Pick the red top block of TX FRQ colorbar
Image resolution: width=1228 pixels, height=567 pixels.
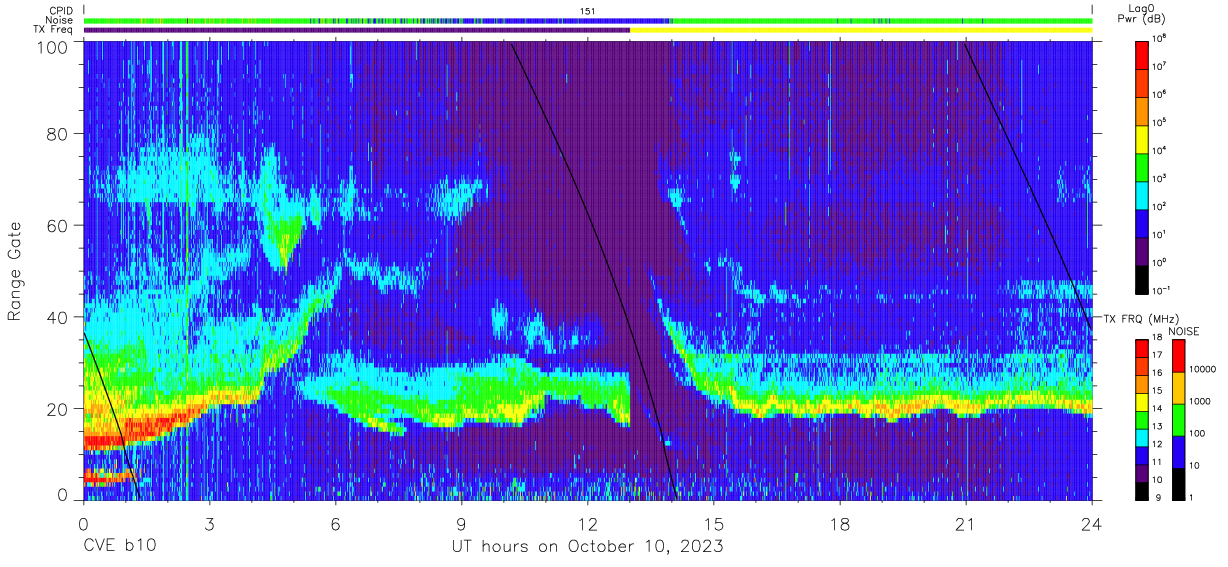click(x=1142, y=349)
